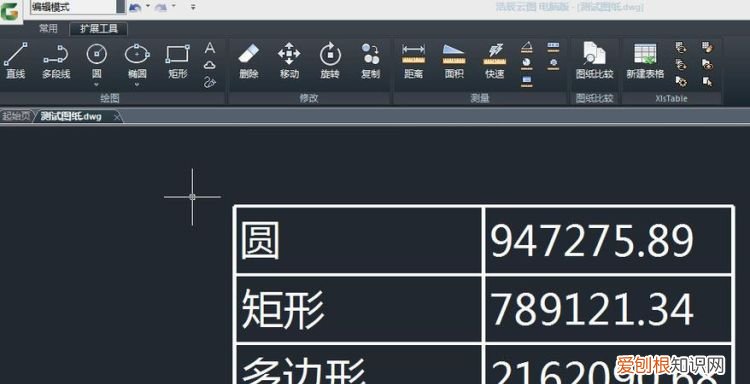Click the rectangle measure icon at bottom of 测量
The height and width of the screenshot is (384, 750).
(x=527, y=81)
